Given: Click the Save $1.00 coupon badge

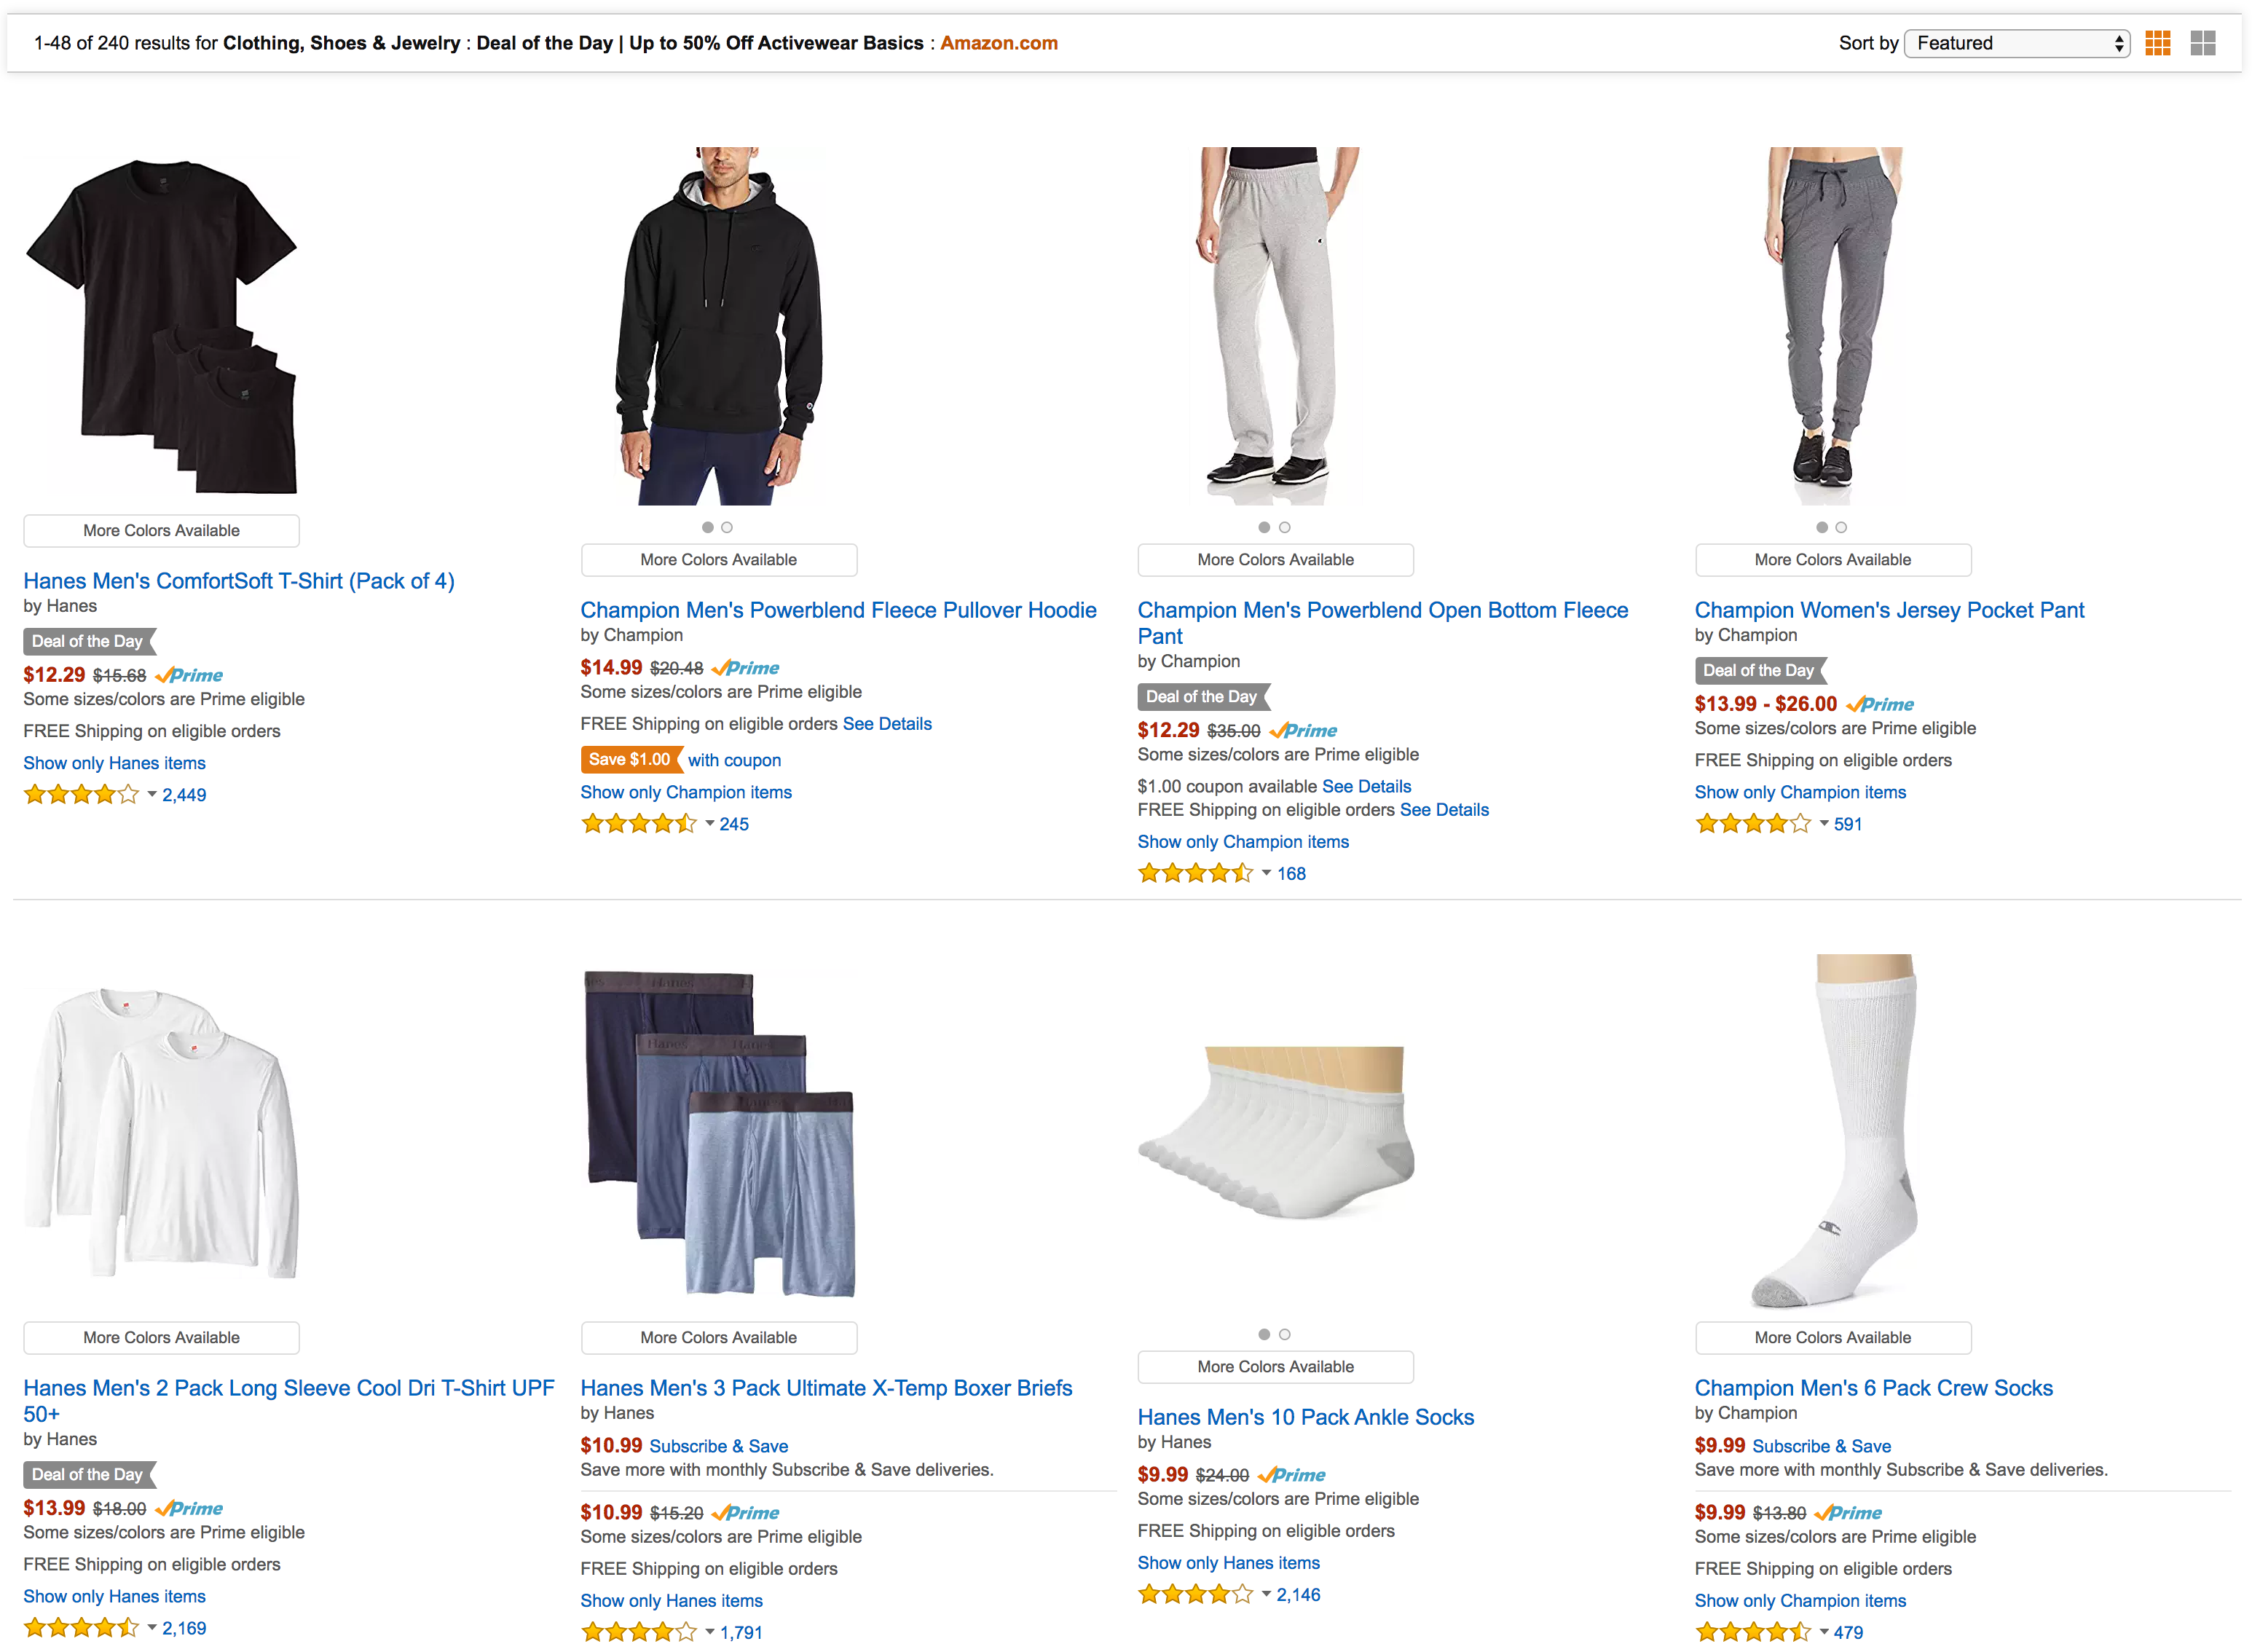Looking at the screenshot, I should coord(630,760).
